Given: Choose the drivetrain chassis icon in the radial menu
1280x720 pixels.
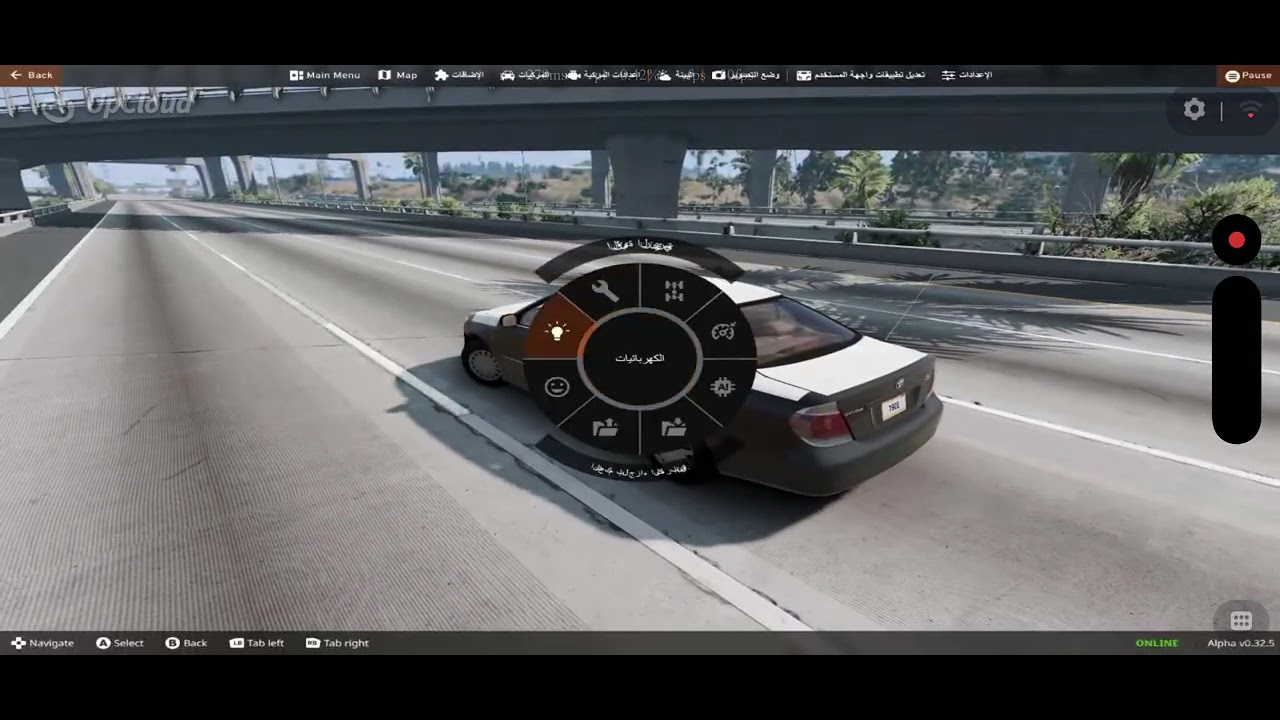Looking at the screenshot, I should pyautogui.click(x=675, y=291).
